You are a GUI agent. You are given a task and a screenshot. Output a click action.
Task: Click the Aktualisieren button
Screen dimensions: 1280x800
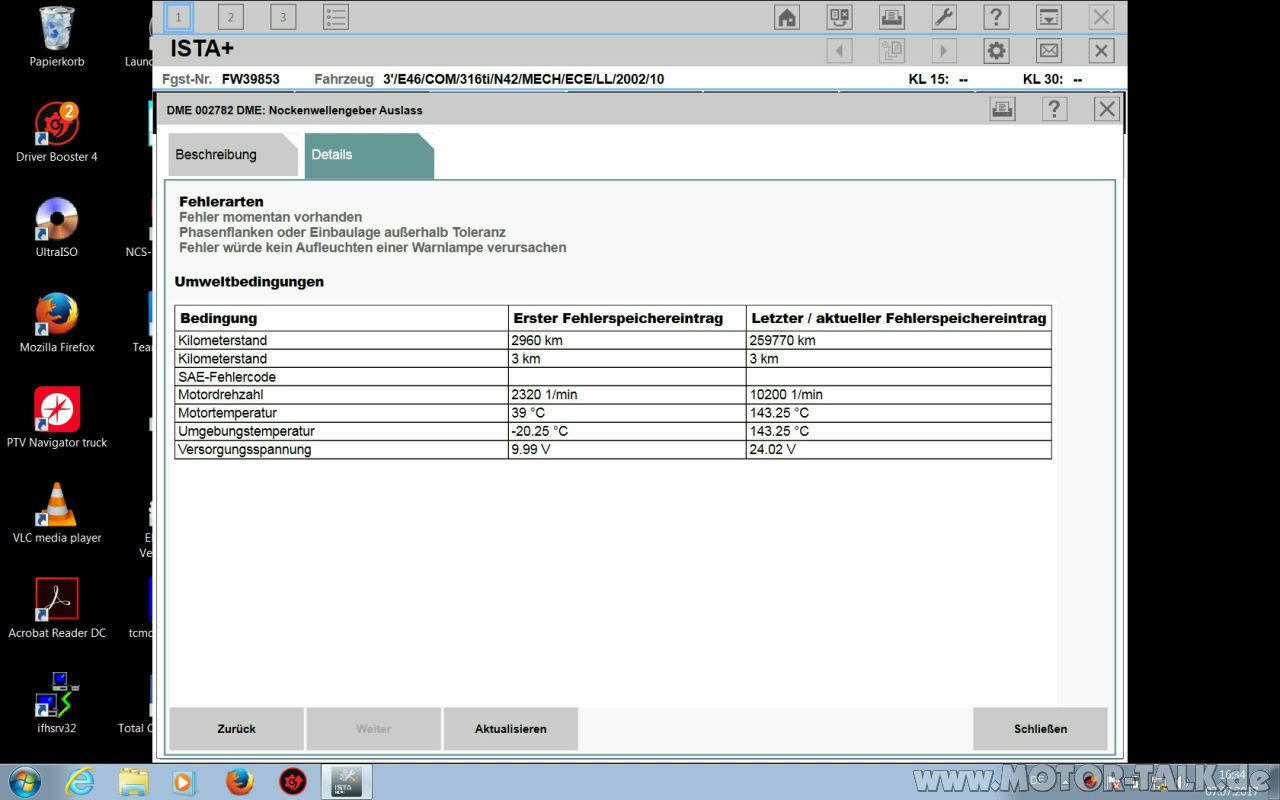click(x=510, y=729)
